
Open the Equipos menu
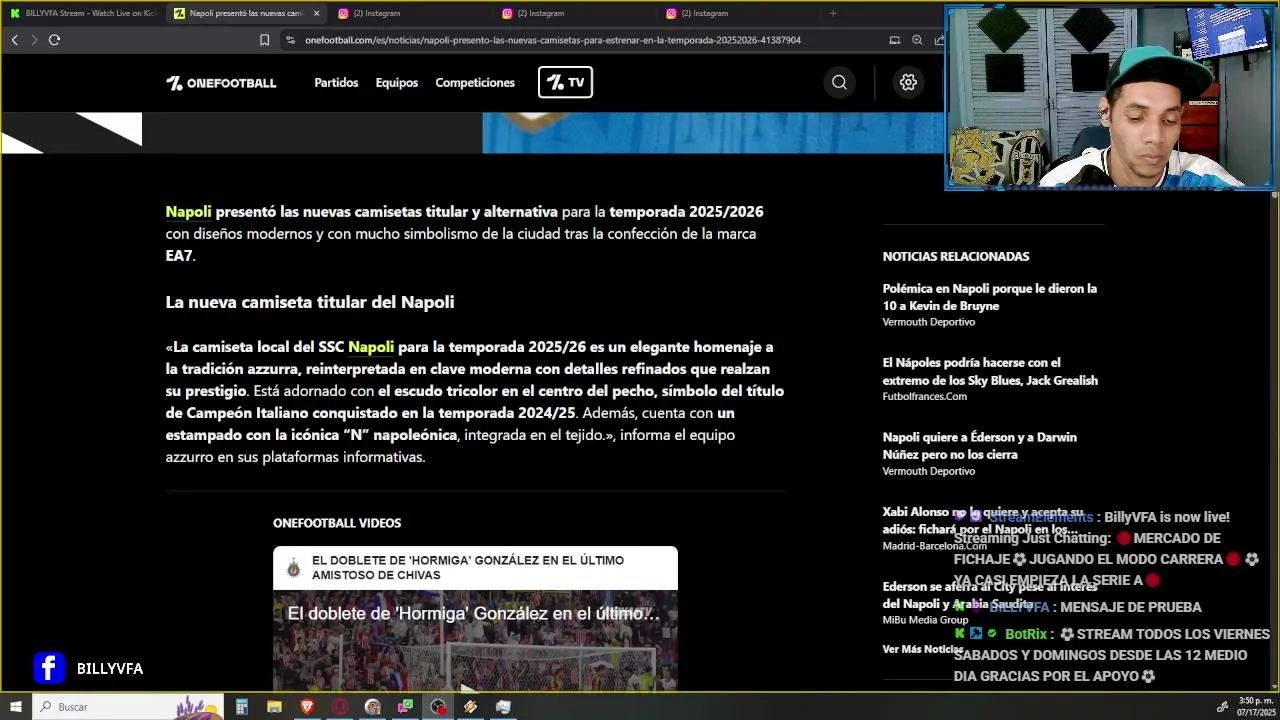[397, 83]
